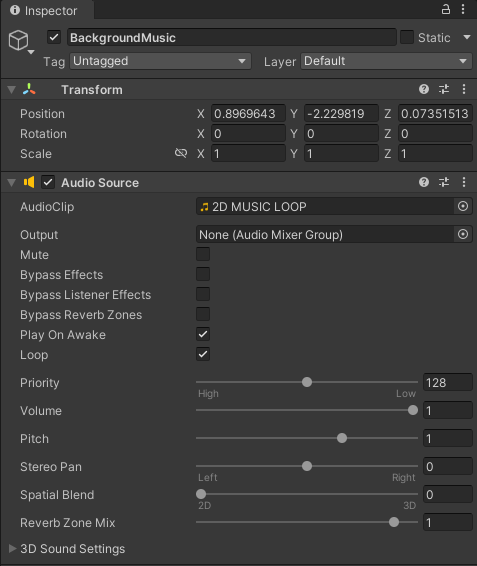Open the Inspector tab's three-dot options menu
The width and height of the screenshot is (477, 566).
click(463, 9)
